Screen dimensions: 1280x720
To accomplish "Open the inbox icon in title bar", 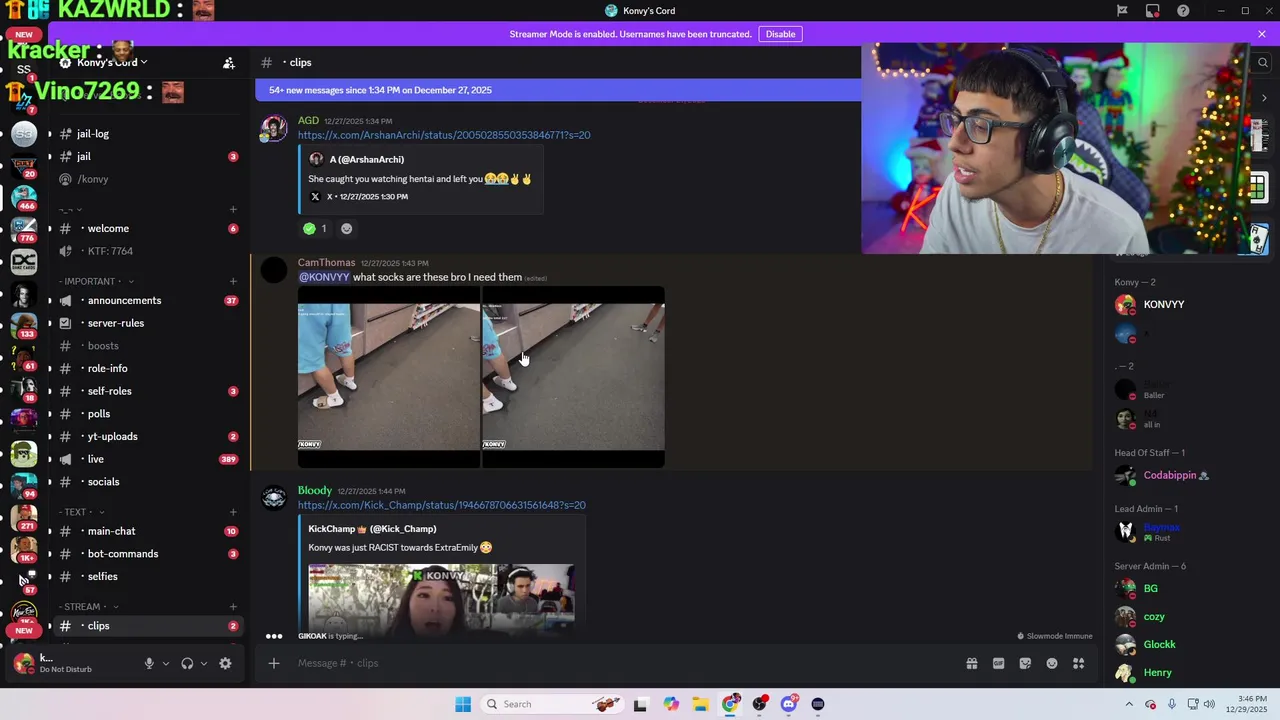I will 1153,11.
